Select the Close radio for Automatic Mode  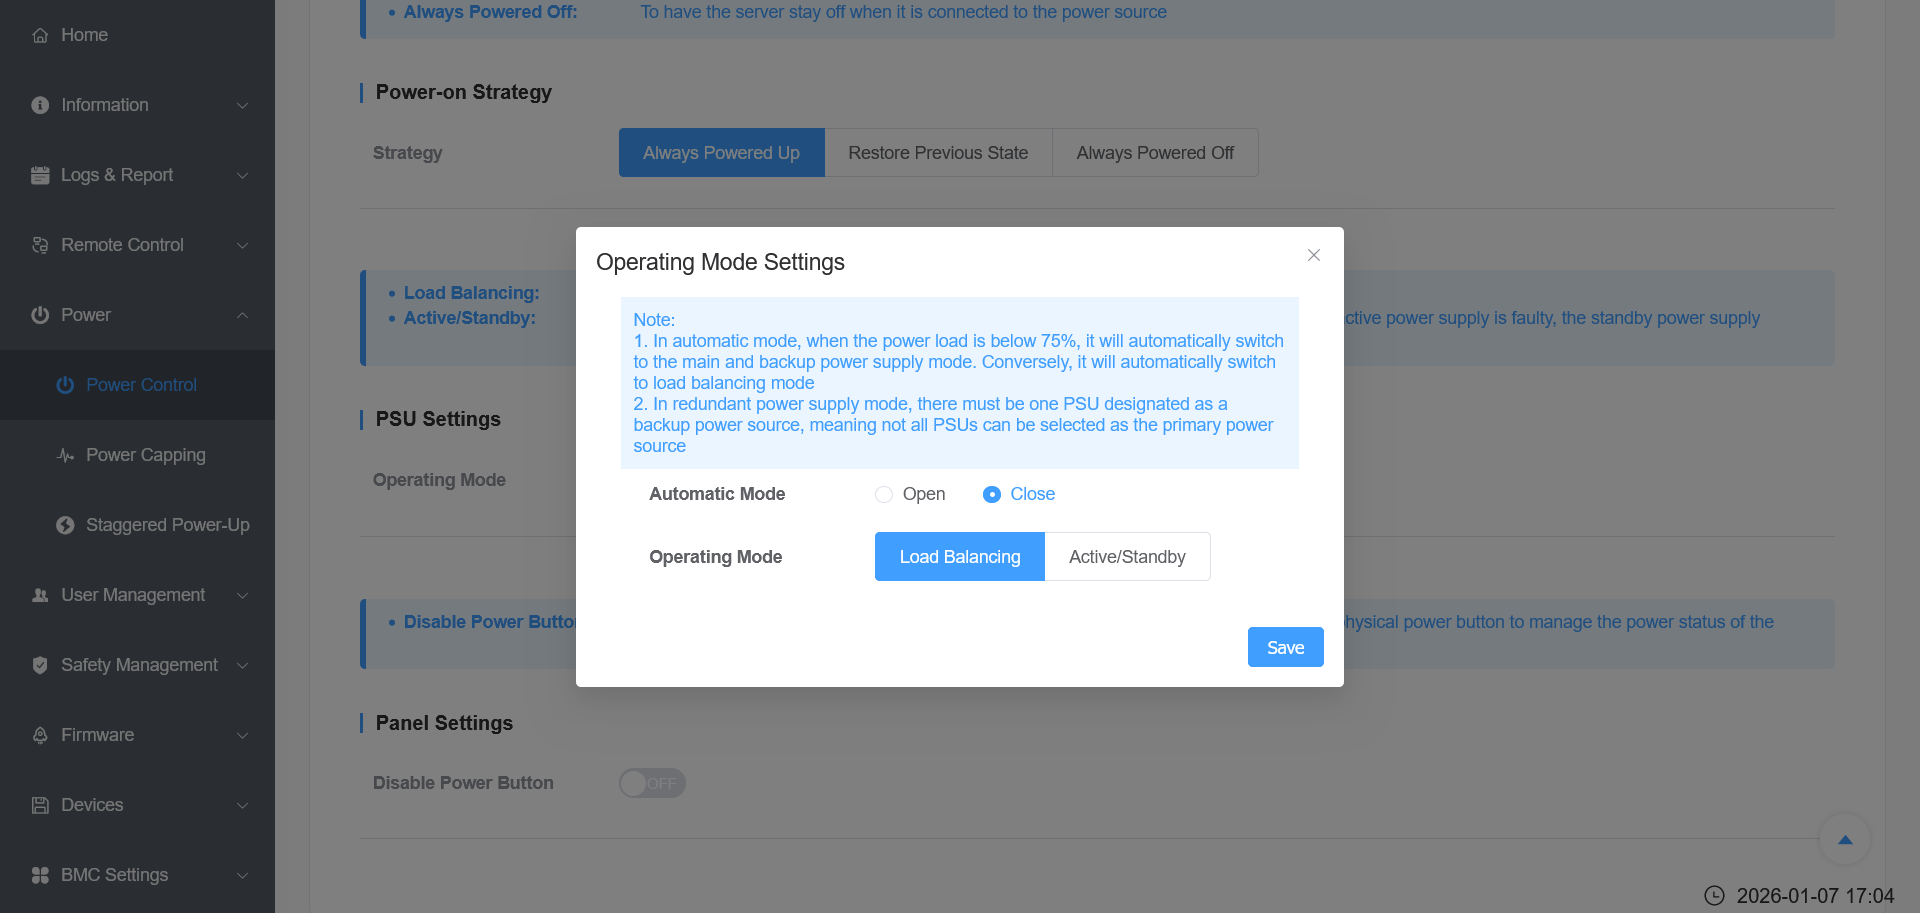point(992,494)
